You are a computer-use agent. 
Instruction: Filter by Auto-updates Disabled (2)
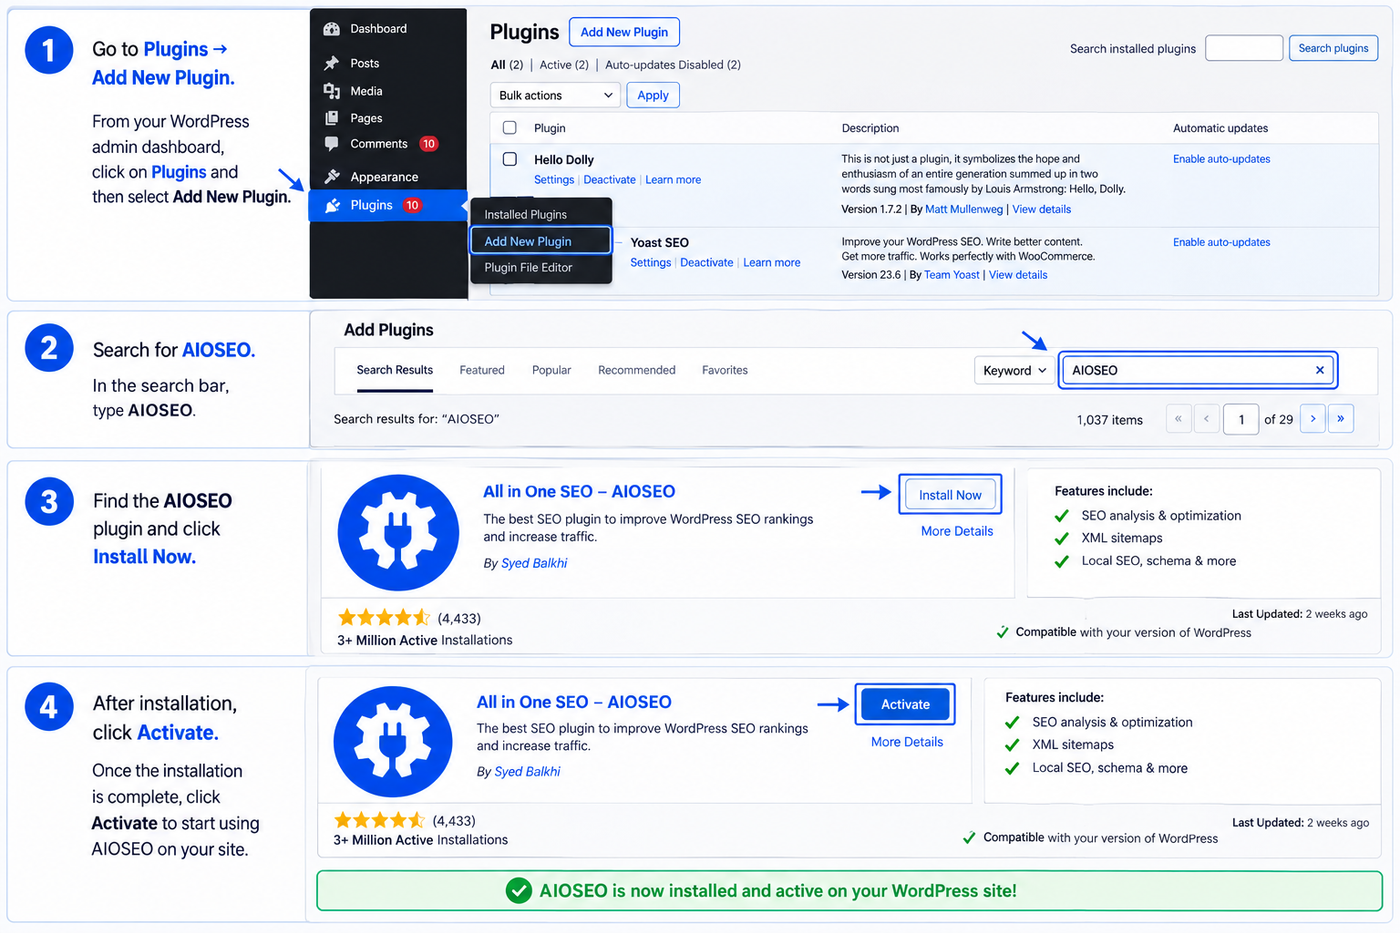tap(673, 65)
